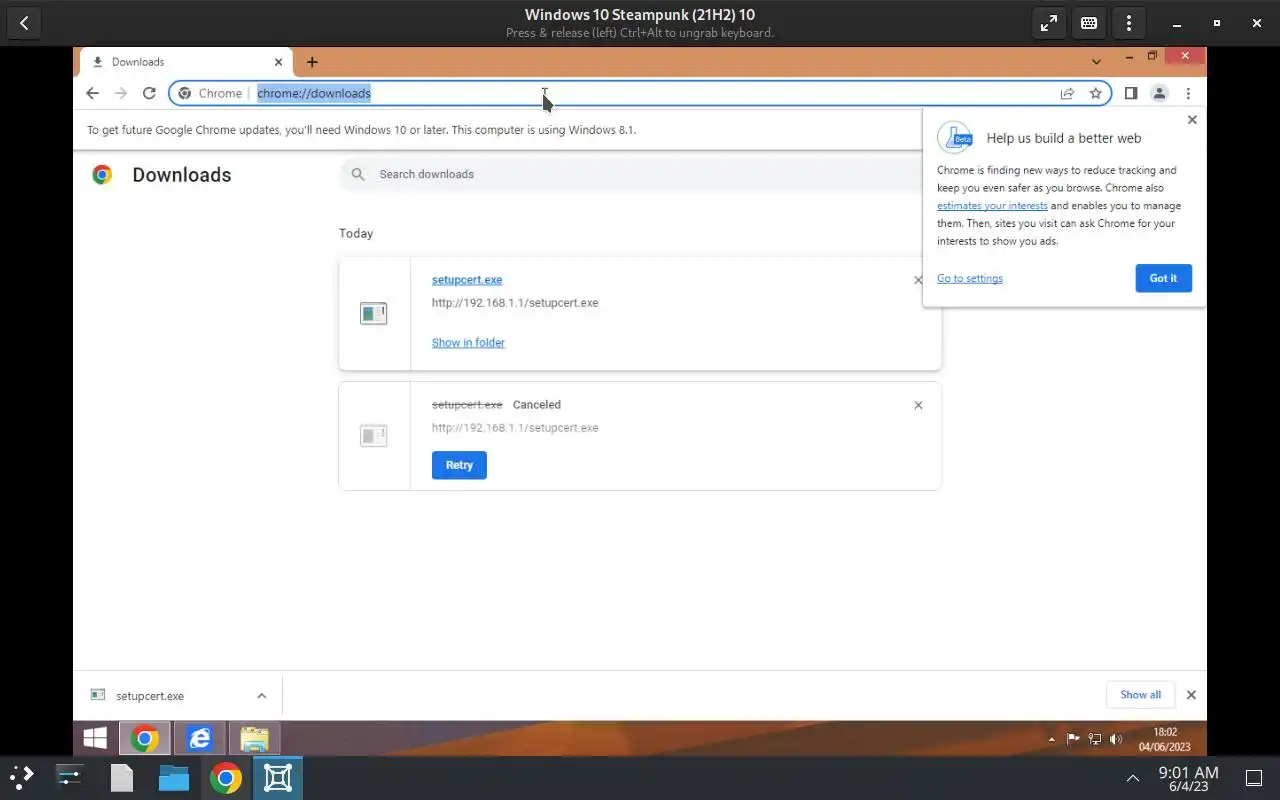Retry the canceled download
Image resolution: width=1280 pixels, height=800 pixels.
click(459, 465)
